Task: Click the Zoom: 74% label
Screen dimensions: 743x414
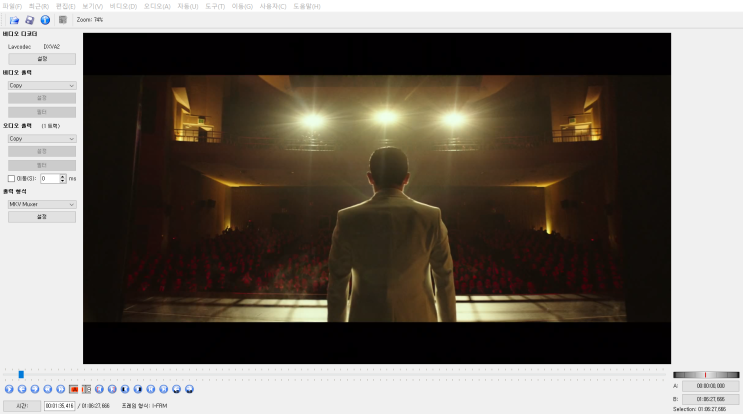Action: [90, 20]
